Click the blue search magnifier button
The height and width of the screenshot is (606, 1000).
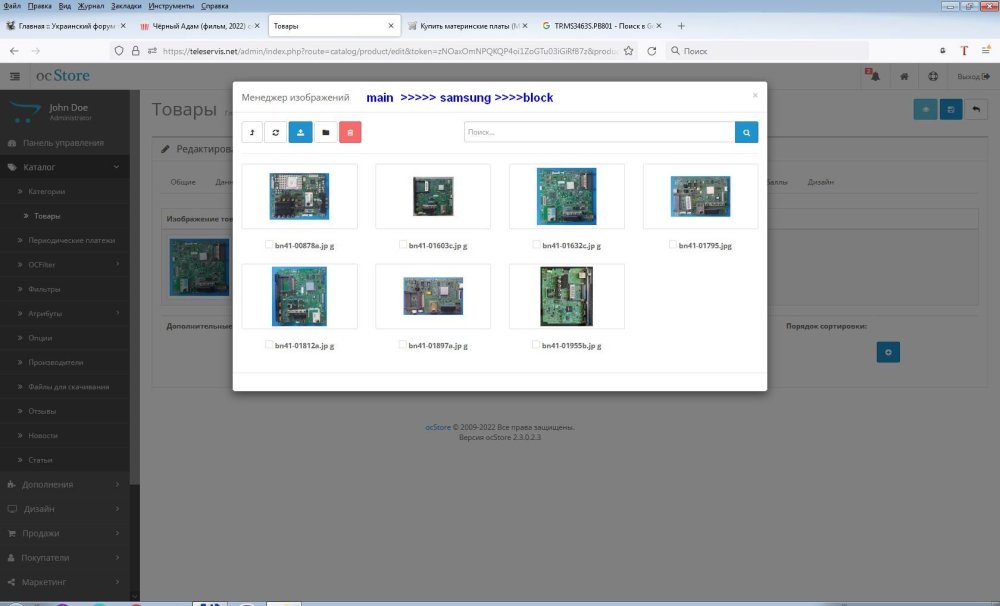(746, 132)
